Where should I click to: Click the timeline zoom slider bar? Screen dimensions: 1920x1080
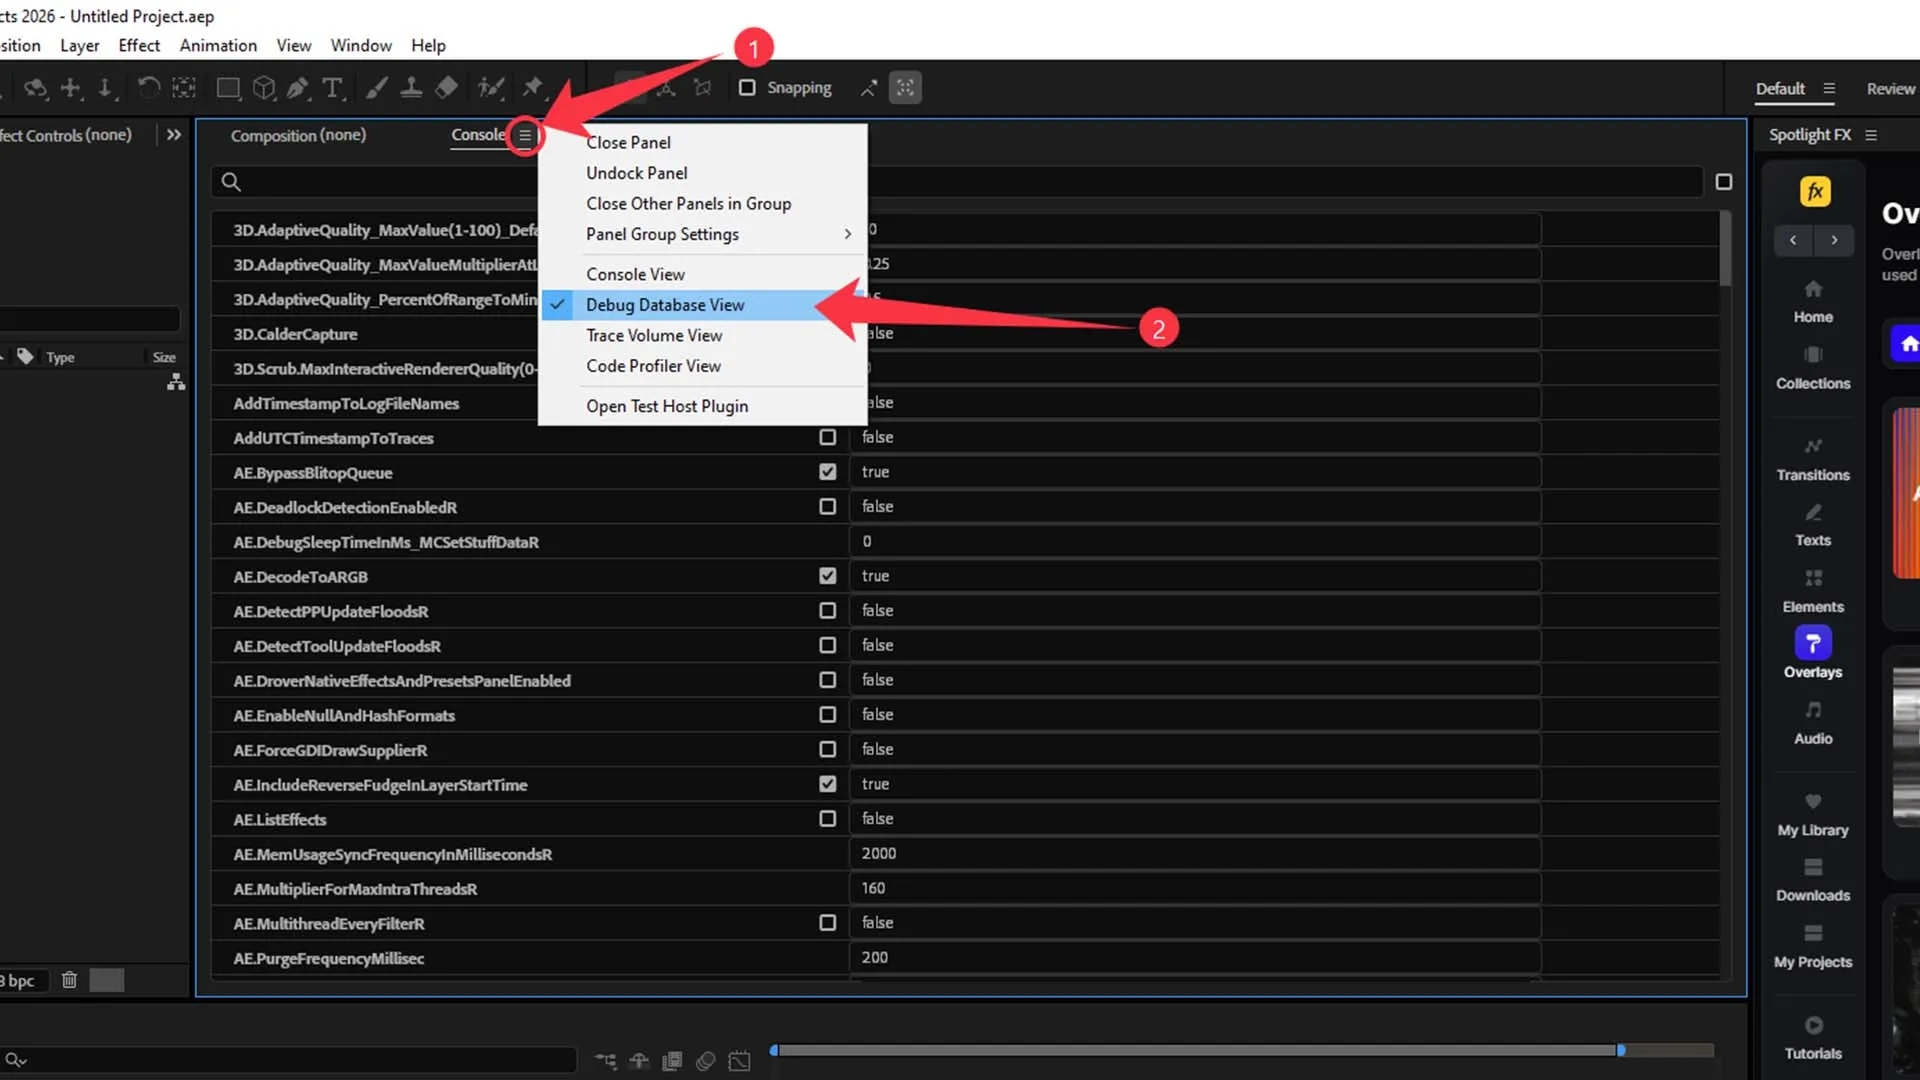point(1195,1050)
